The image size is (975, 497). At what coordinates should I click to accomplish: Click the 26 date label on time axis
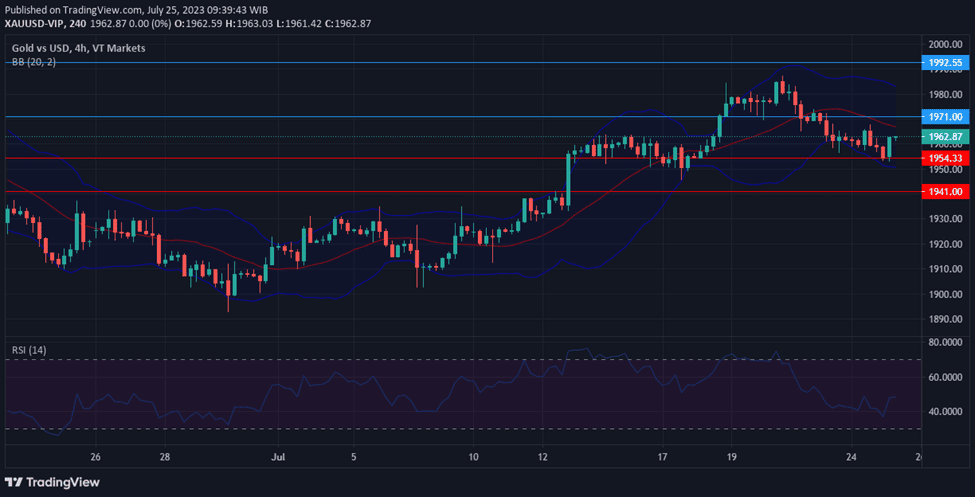(x=95, y=457)
